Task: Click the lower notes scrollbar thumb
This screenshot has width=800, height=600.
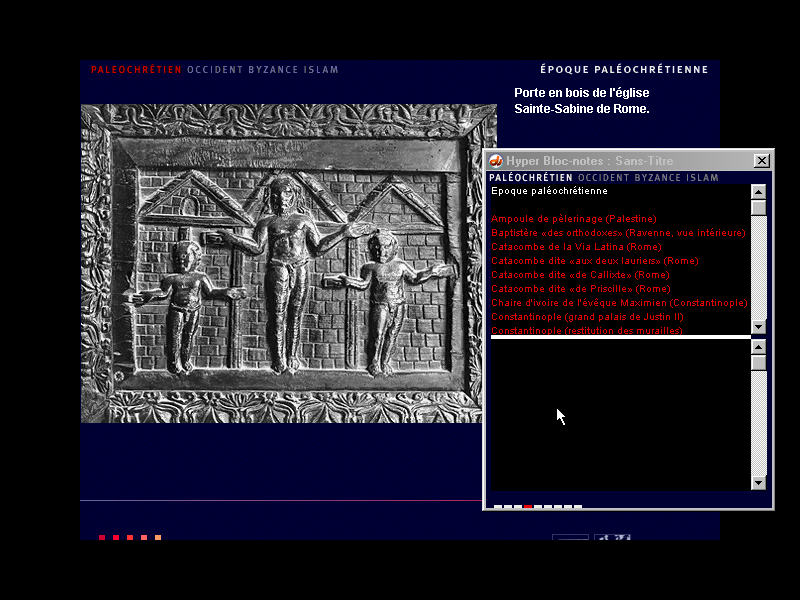Action: 759,363
